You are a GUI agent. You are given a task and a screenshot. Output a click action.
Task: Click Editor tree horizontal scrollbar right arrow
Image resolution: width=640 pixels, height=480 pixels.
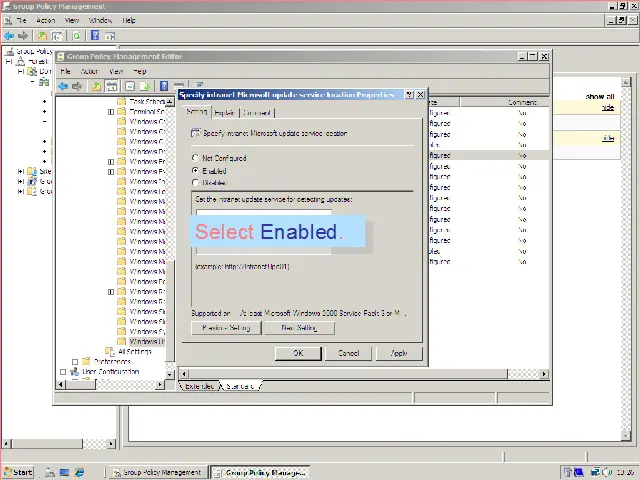click(160, 384)
